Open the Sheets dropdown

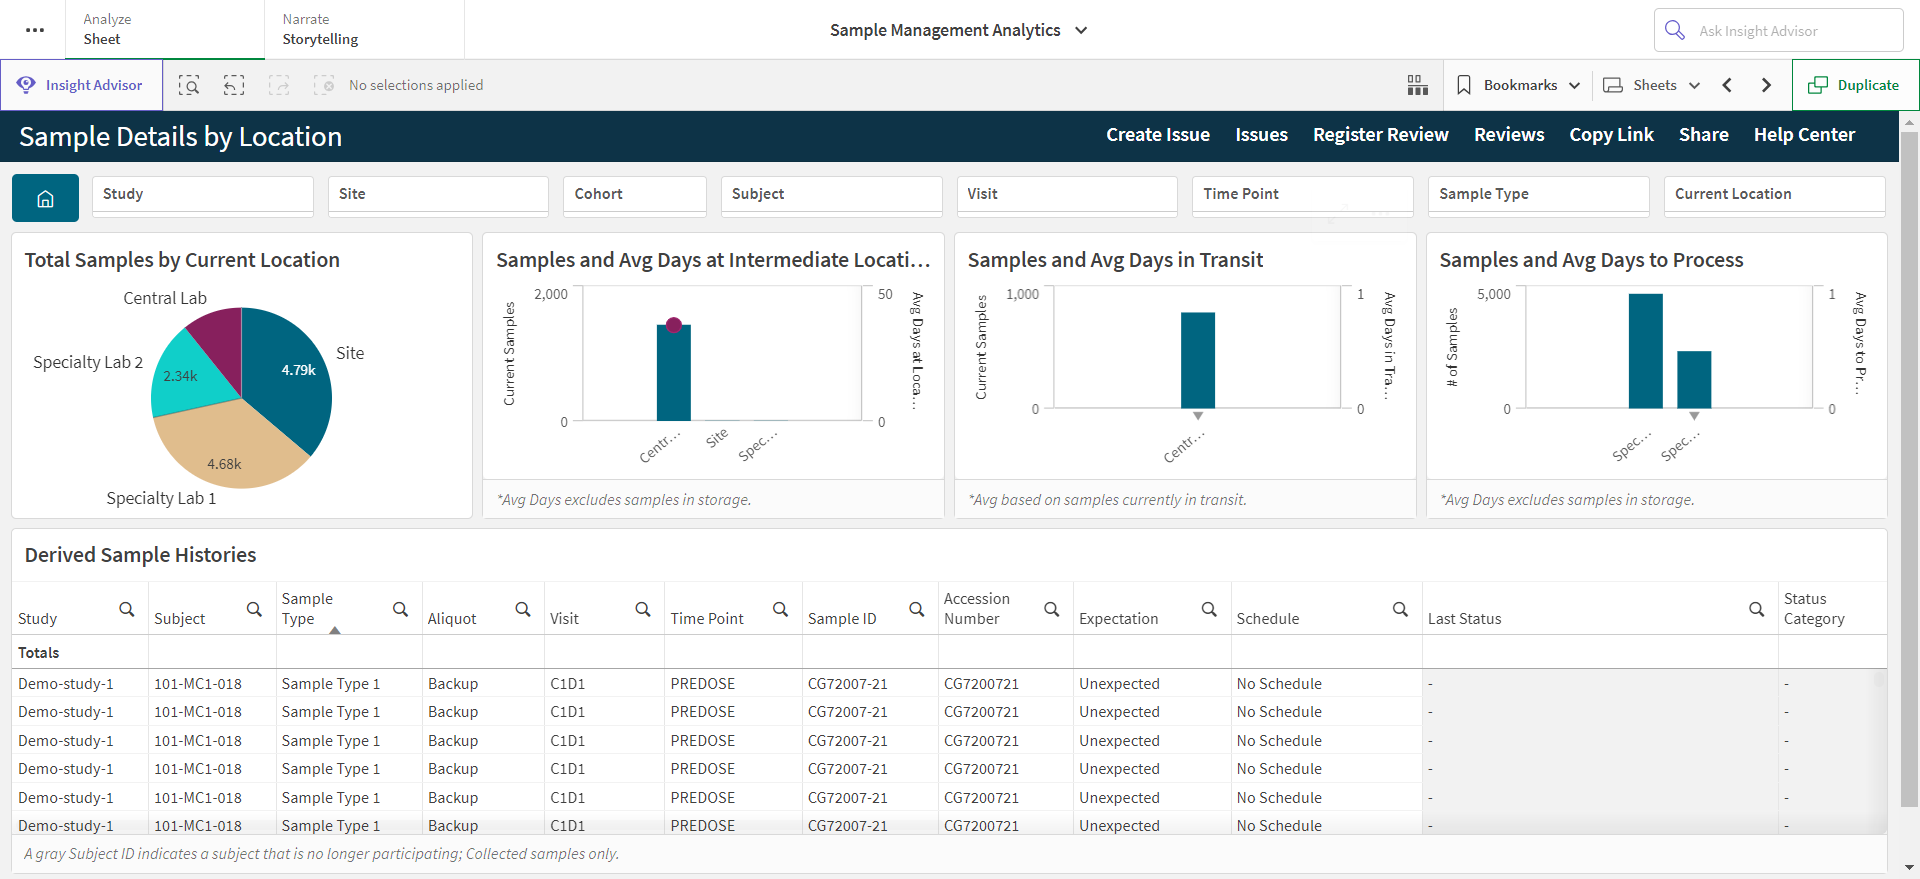coord(1652,85)
